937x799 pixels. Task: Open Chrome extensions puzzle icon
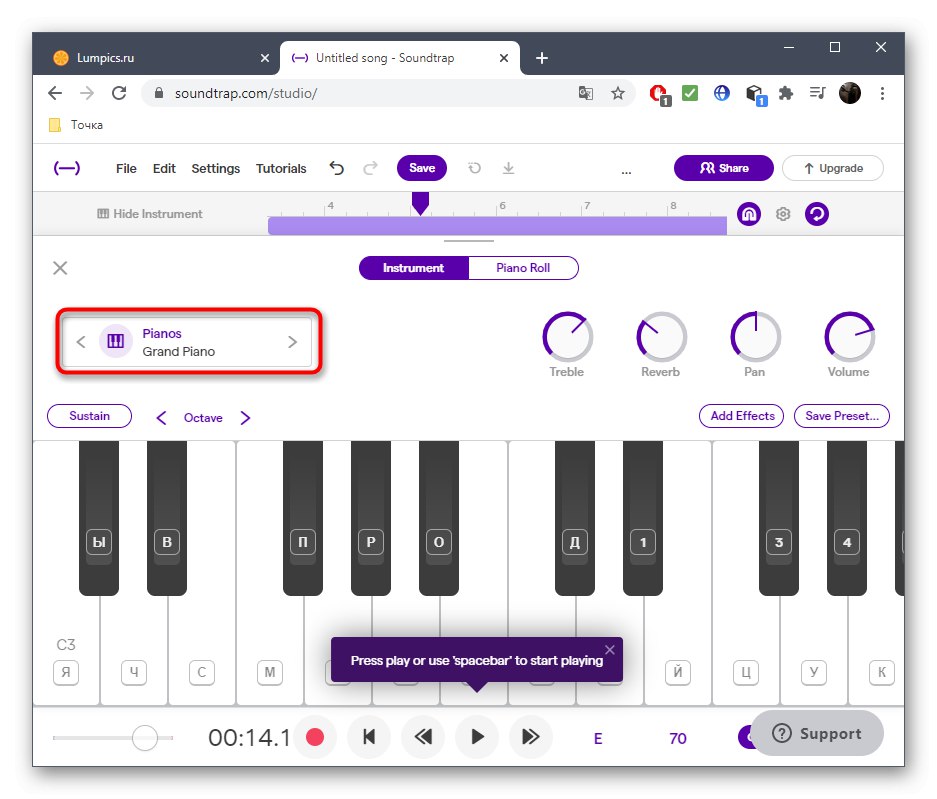coord(786,93)
